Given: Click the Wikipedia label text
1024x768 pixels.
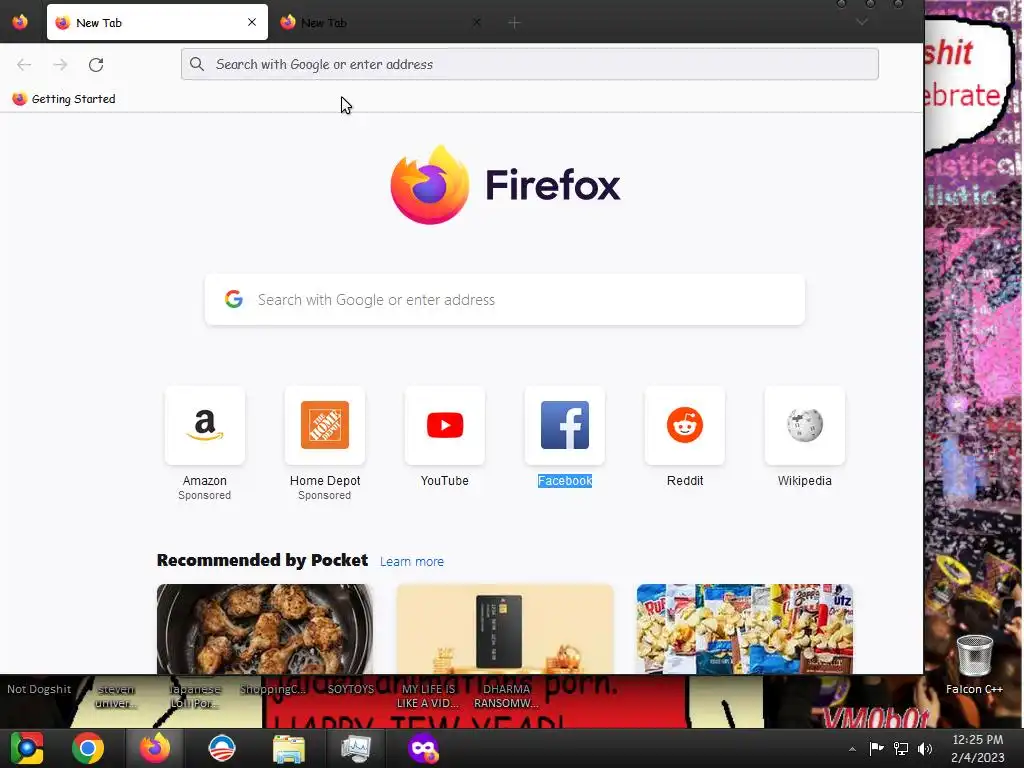Looking at the screenshot, I should [805, 481].
